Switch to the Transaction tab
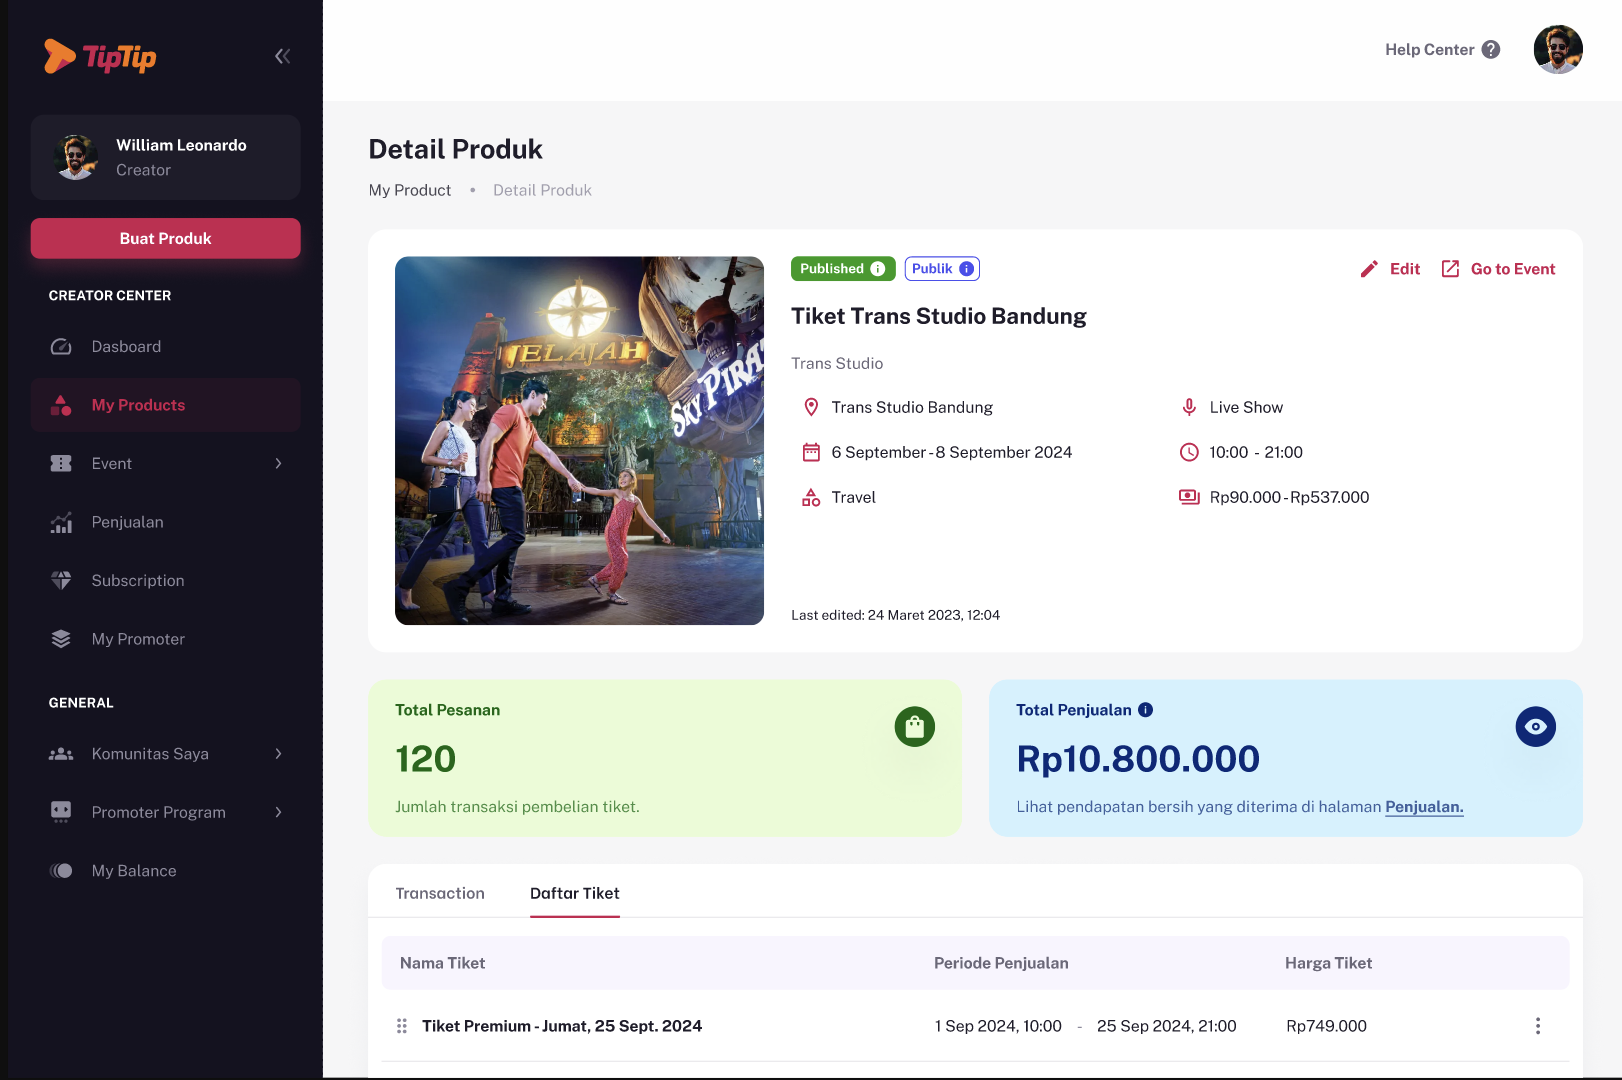 [x=440, y=893]
